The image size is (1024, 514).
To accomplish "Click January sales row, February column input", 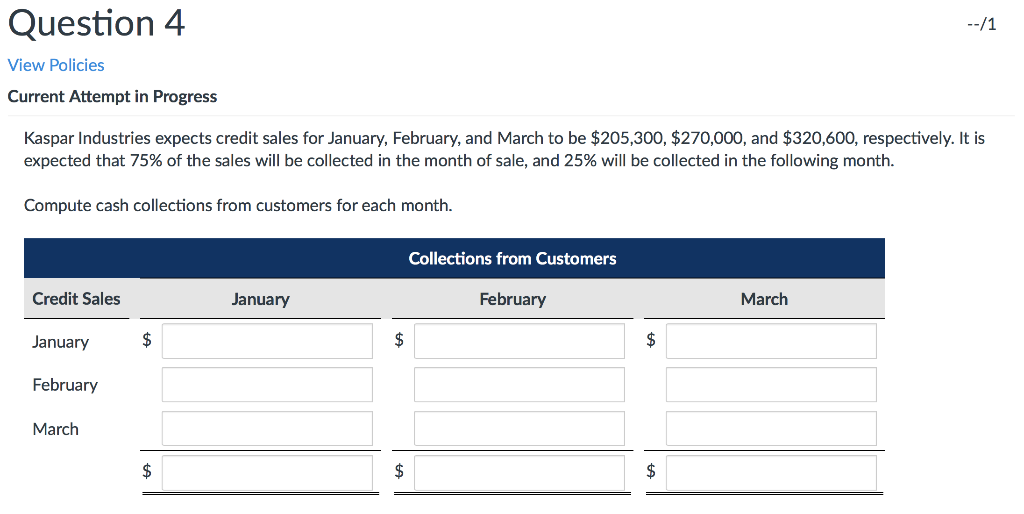I will click(519, 341).
